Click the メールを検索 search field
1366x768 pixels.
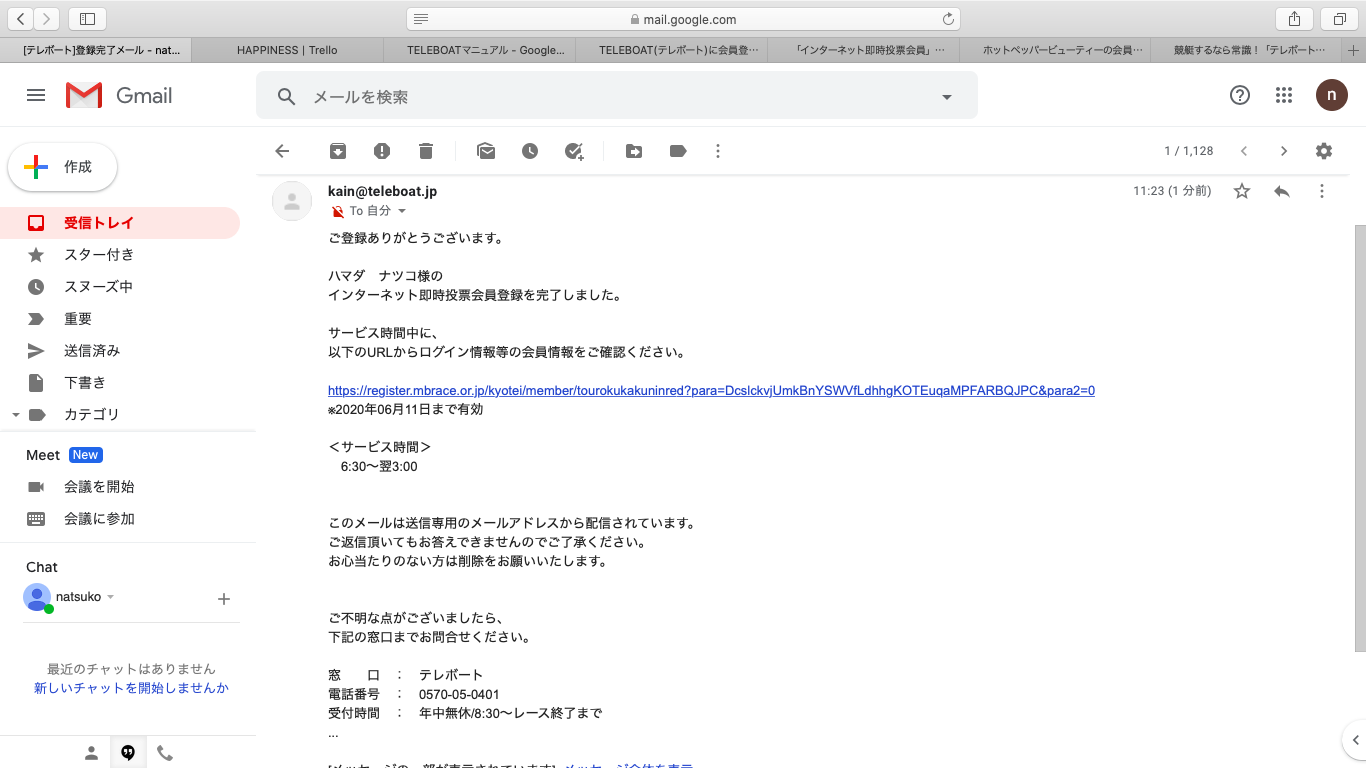click(x=600, y=97)
